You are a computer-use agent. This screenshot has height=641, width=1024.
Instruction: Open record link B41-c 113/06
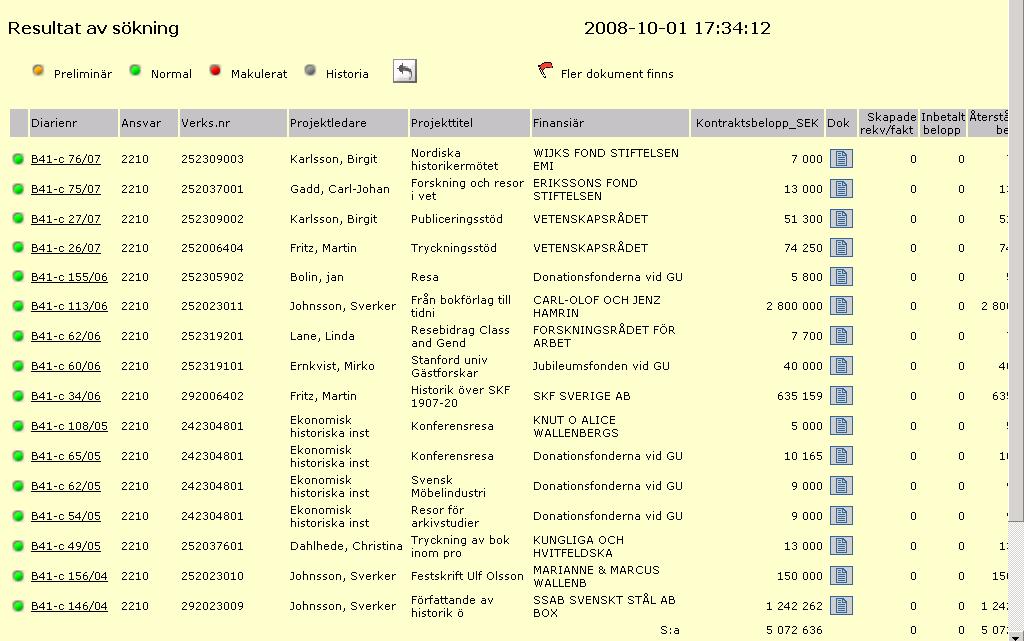pyautogui.click(x=69, y=305)
